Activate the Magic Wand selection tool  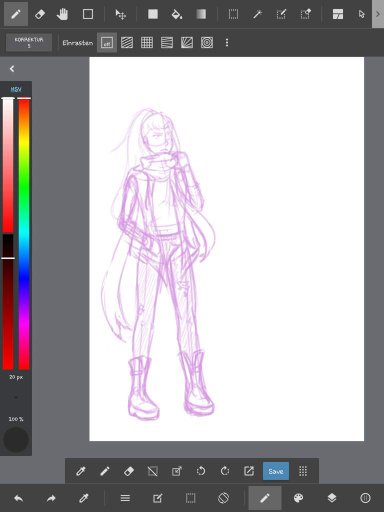(257, 14)
